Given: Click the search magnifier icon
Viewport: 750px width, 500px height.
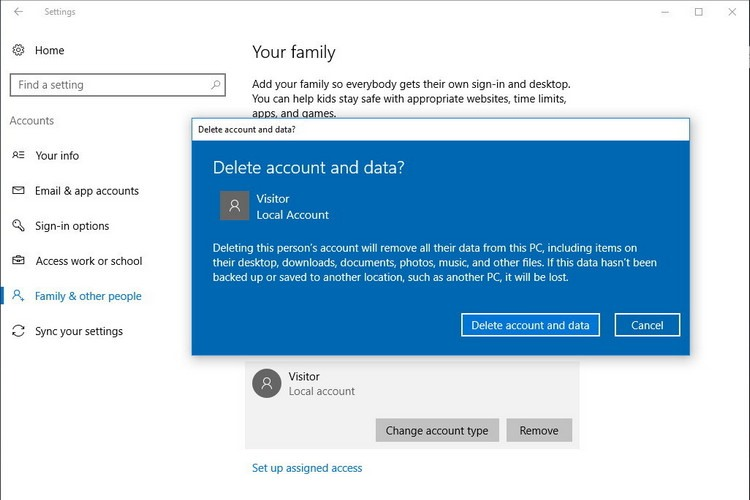Looking at the screenshot, I should [216, 85].
